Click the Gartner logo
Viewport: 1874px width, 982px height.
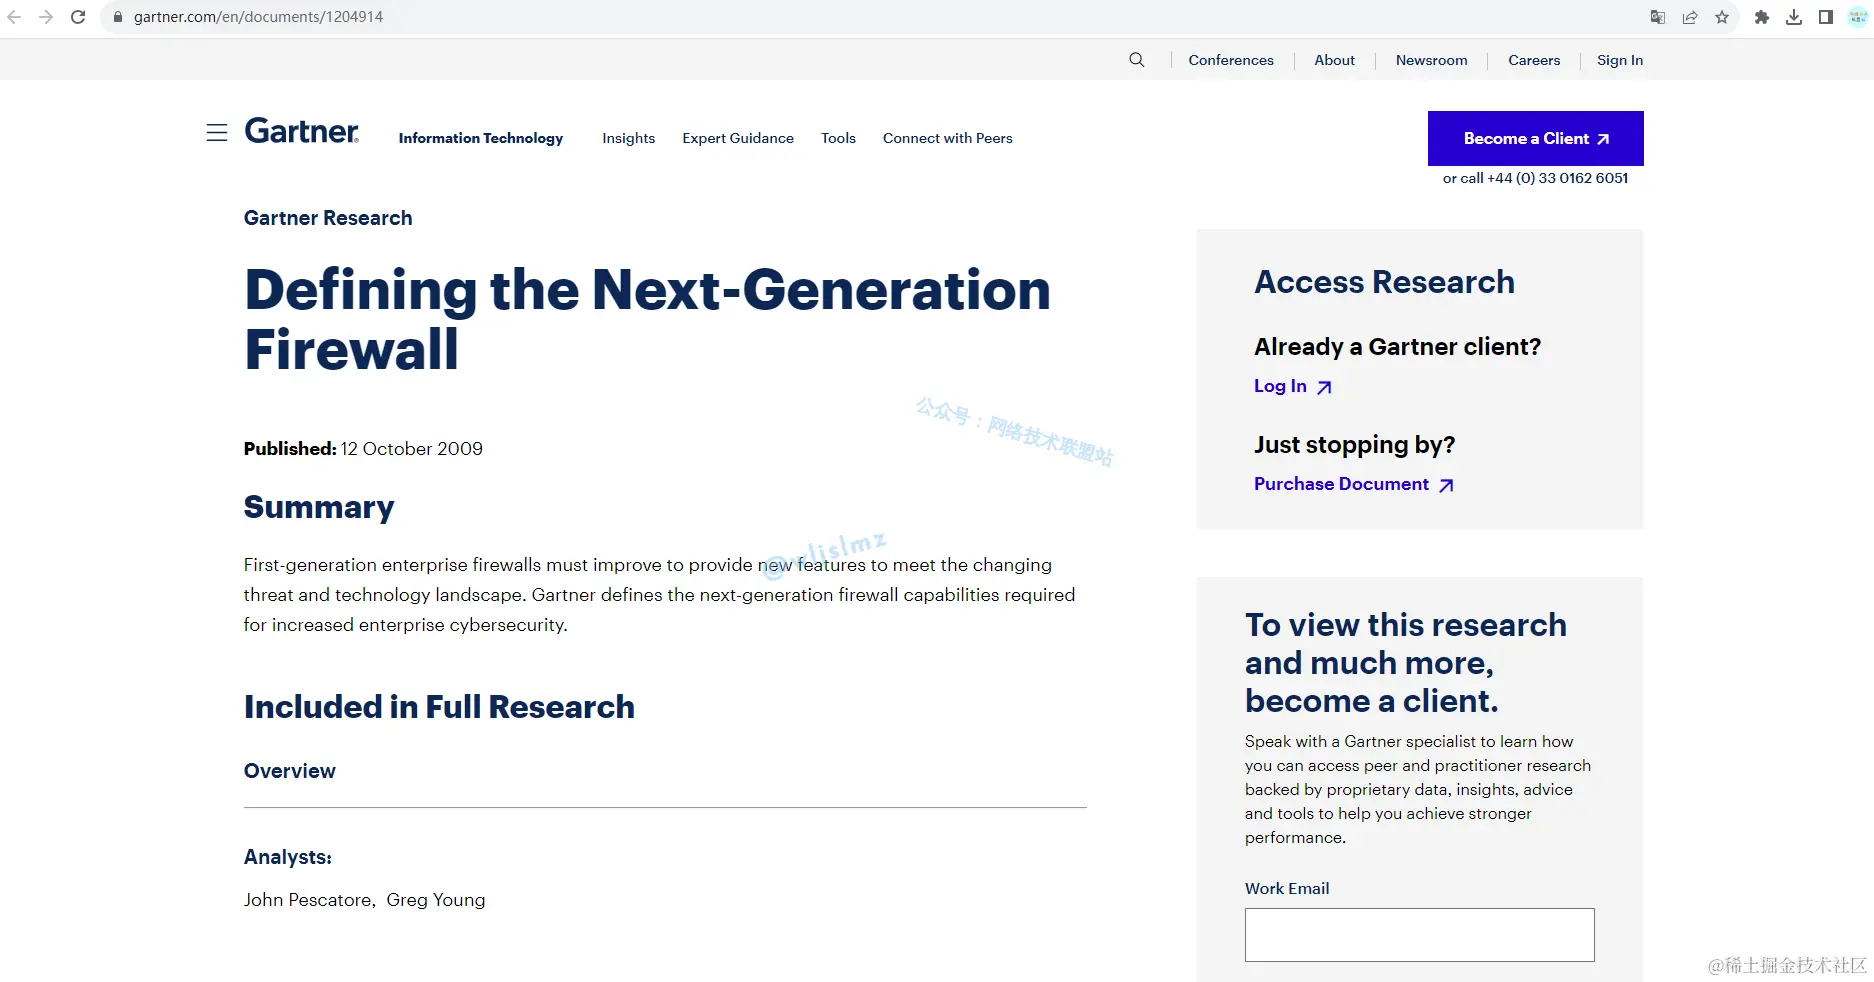[301, 131]
